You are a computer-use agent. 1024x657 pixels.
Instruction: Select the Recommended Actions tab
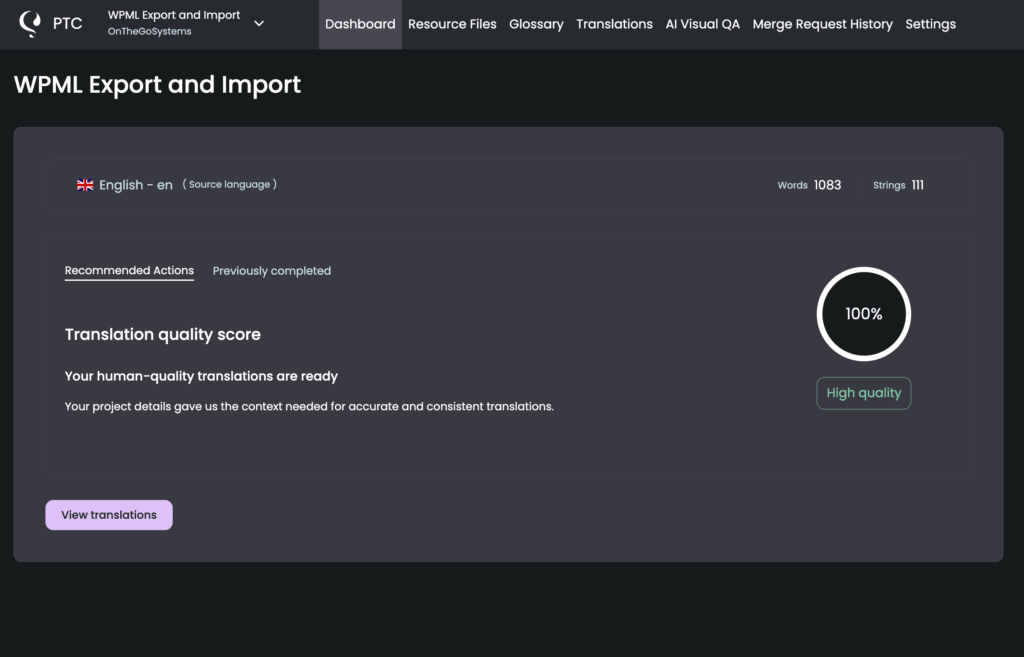[129, 271]
